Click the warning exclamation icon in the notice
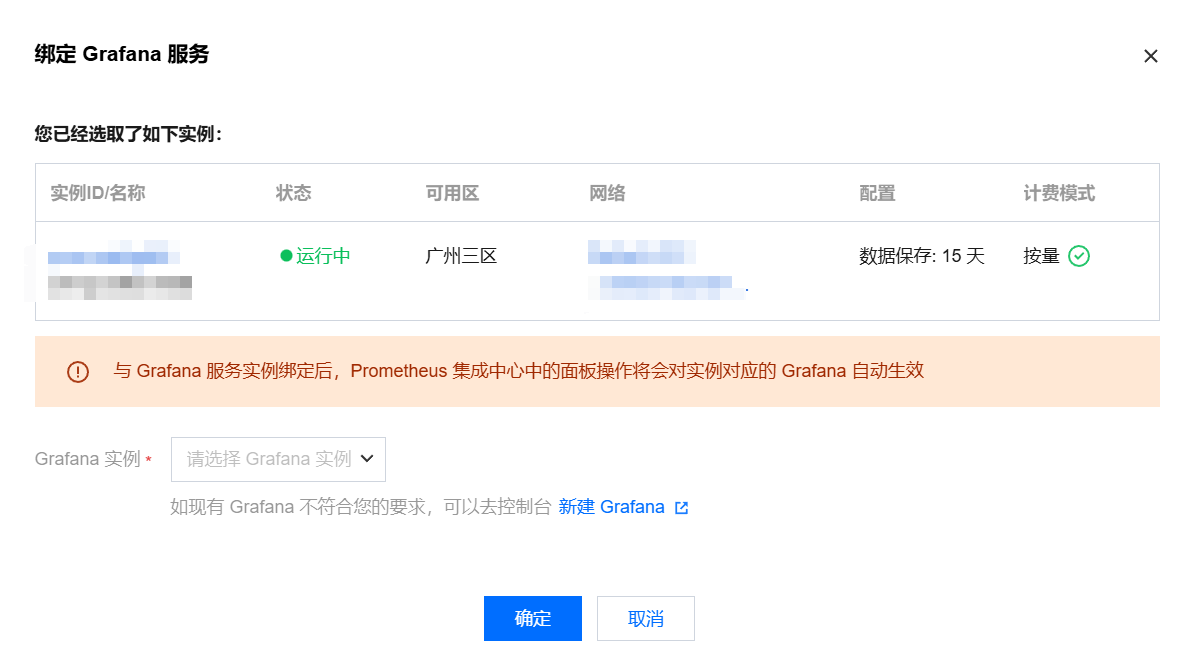 click(x=78, y=372)
